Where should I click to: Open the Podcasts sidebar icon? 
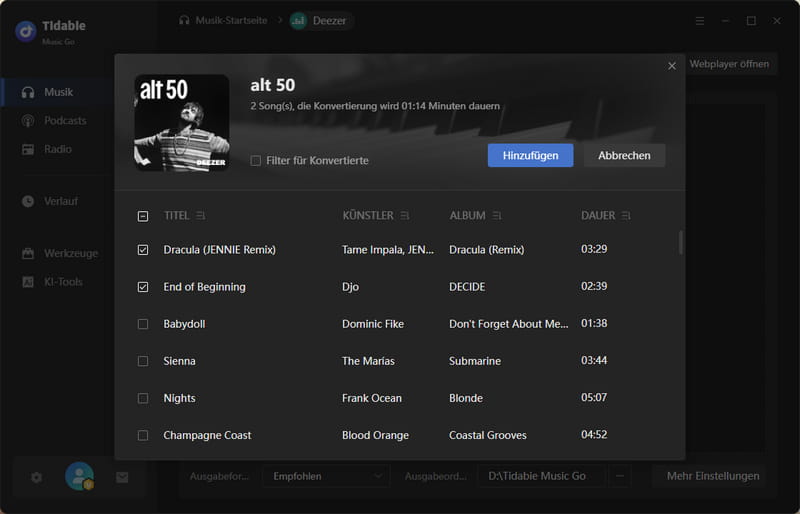28,121
